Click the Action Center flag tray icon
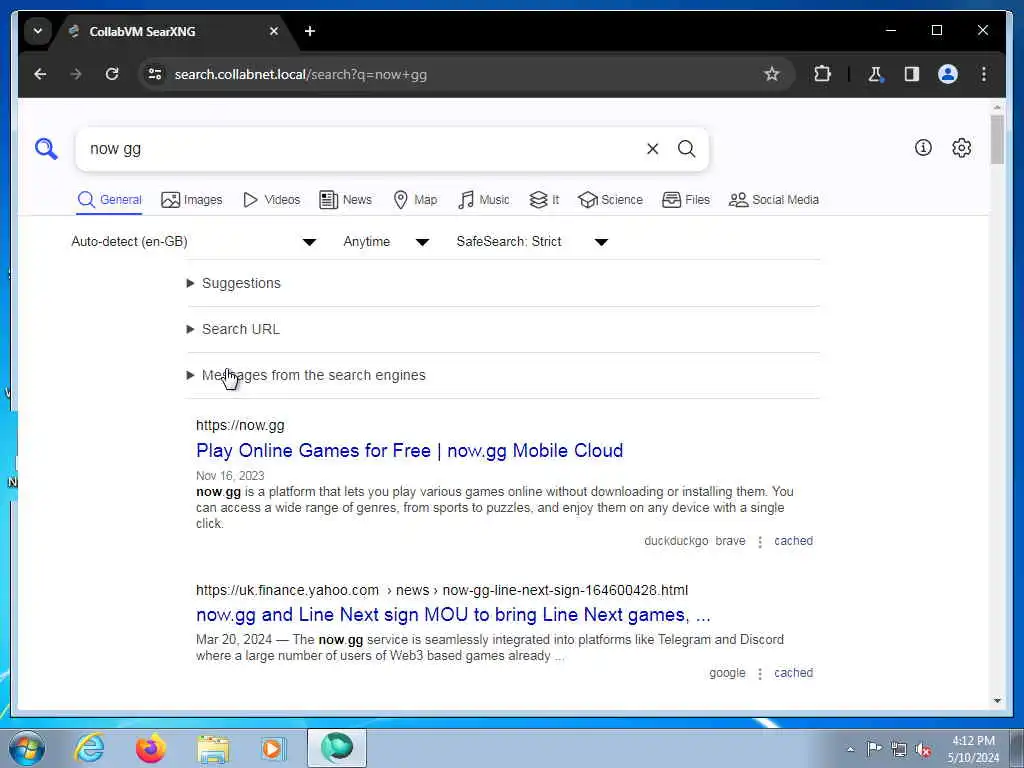This screenshot has height=768, width=1024. 874,748
